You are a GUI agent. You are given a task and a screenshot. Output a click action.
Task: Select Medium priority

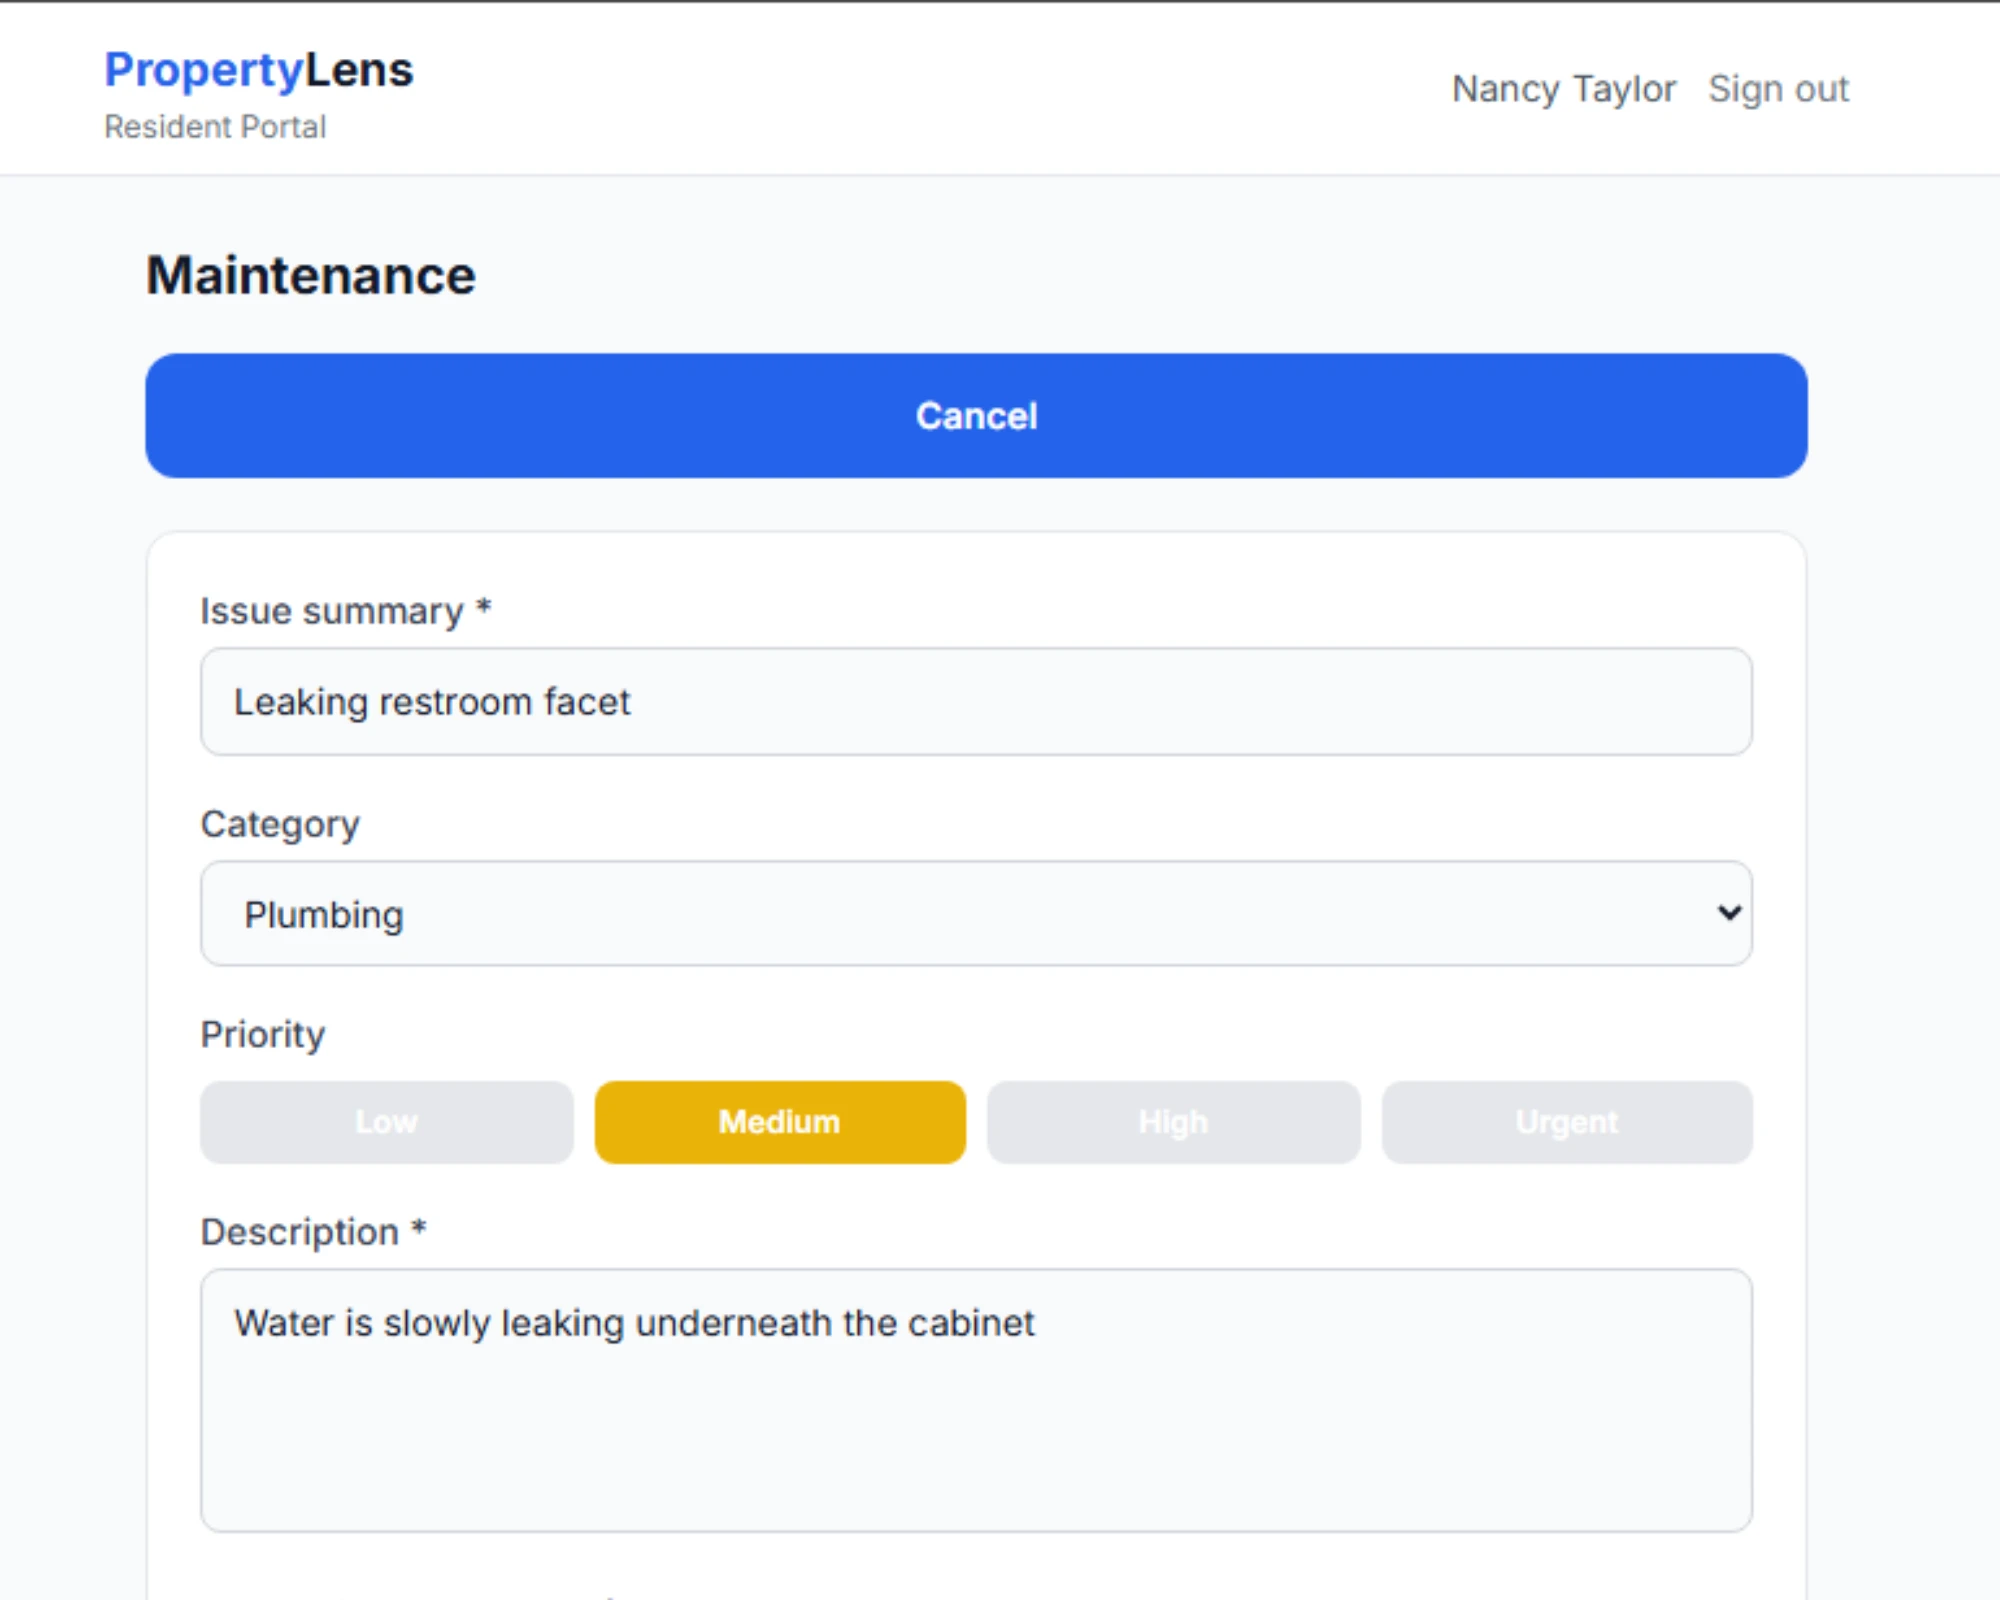tap(780, 1122)
